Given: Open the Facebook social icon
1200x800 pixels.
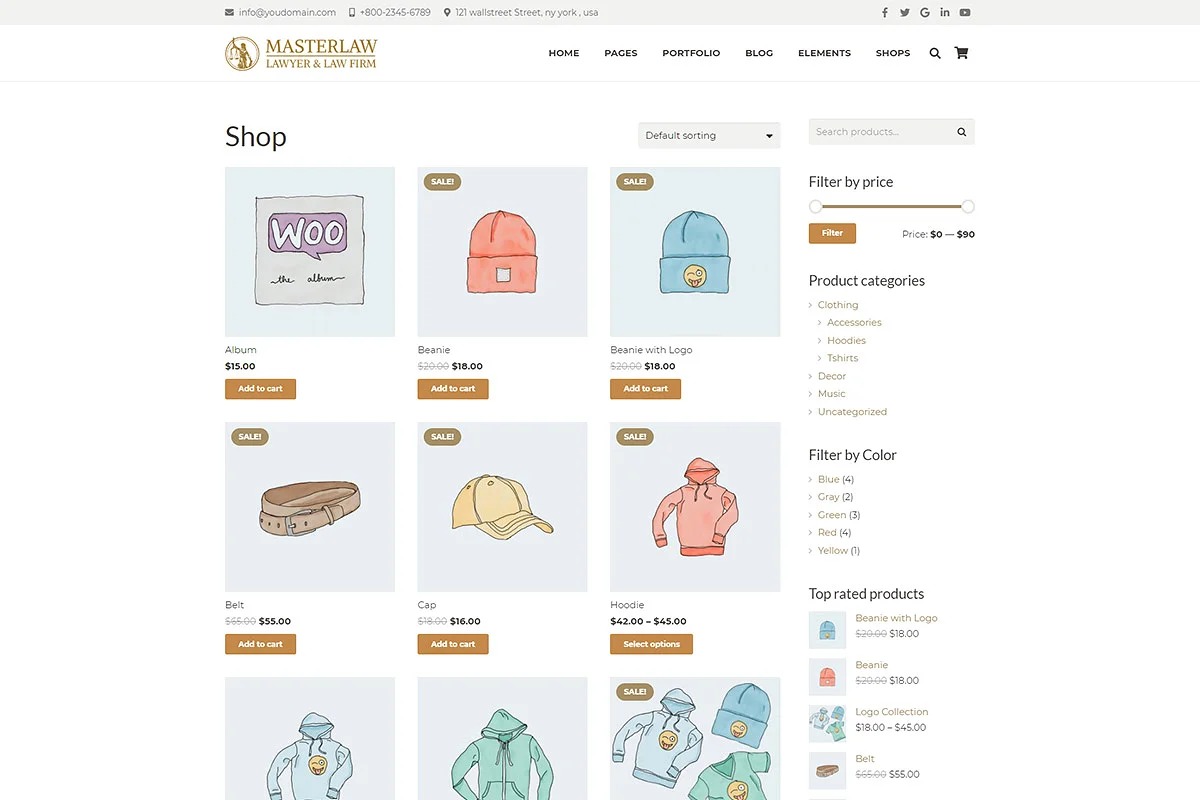Looking at the screenshot, I should click(884, 13).
